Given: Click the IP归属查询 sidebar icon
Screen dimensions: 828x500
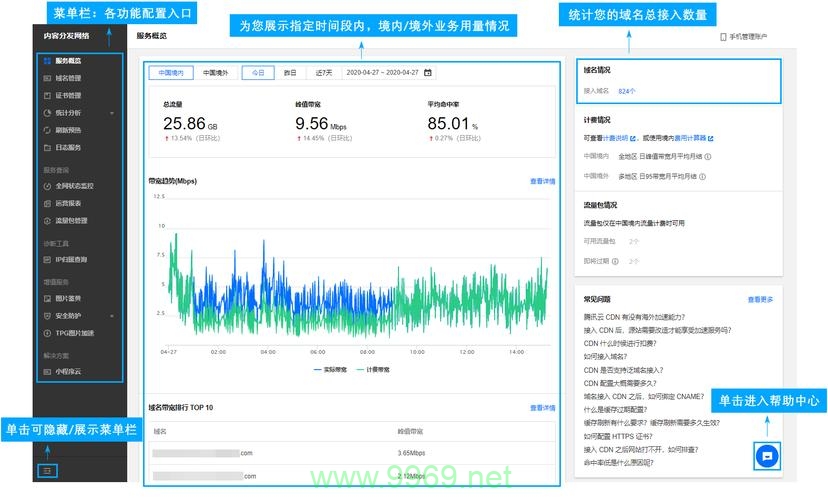Looking at the screenshot, I should point(48,260).
